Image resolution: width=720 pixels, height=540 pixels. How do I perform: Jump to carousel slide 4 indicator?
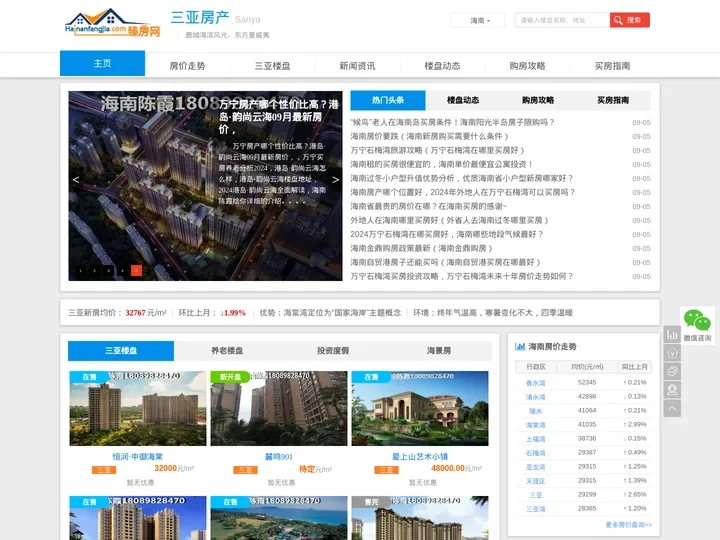tap(122, 270)
